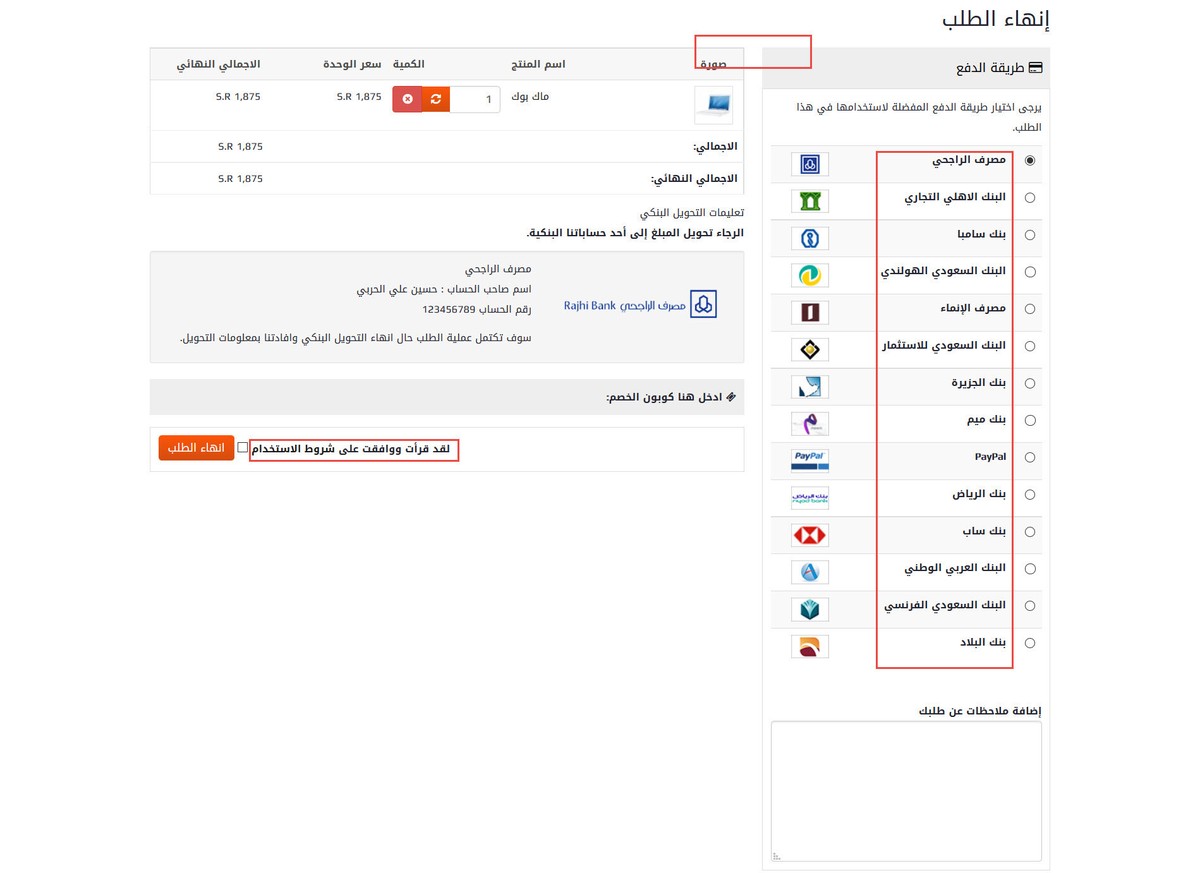
Task: Click the Riyad Bank logo icon
Action: [x=809, y=497]
